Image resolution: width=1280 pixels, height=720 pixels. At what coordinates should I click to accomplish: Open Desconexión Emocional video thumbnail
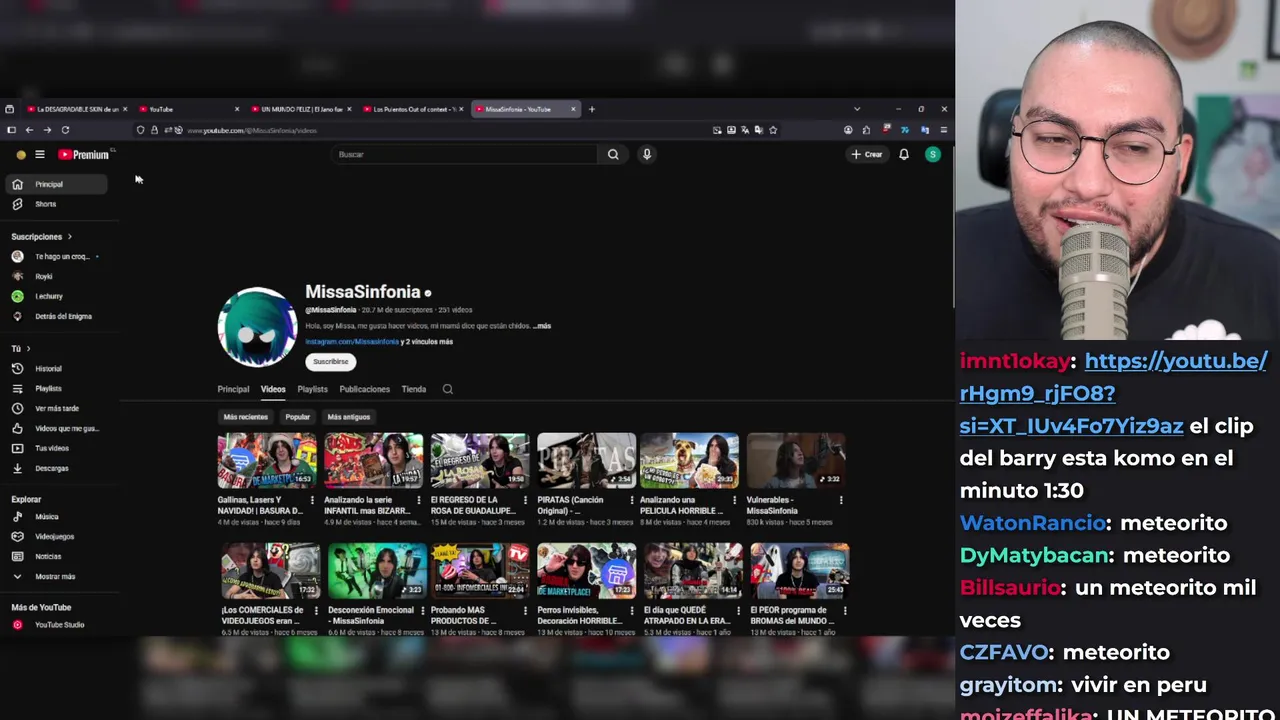(x=377, y=570)
